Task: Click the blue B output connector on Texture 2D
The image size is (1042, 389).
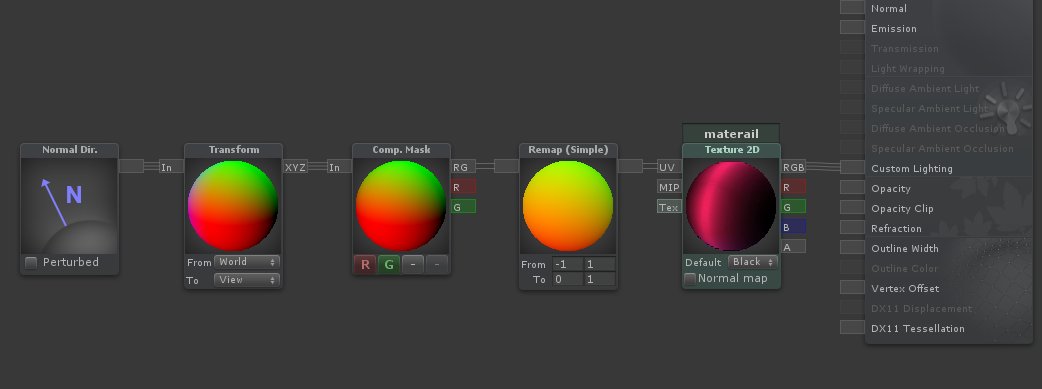Action: 793,227
